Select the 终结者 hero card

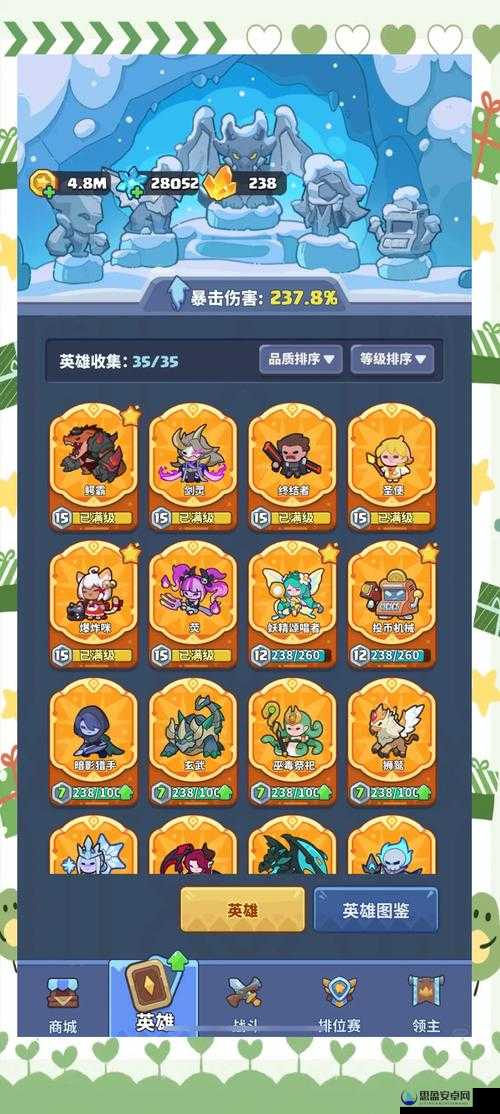(x=292, y=467)
